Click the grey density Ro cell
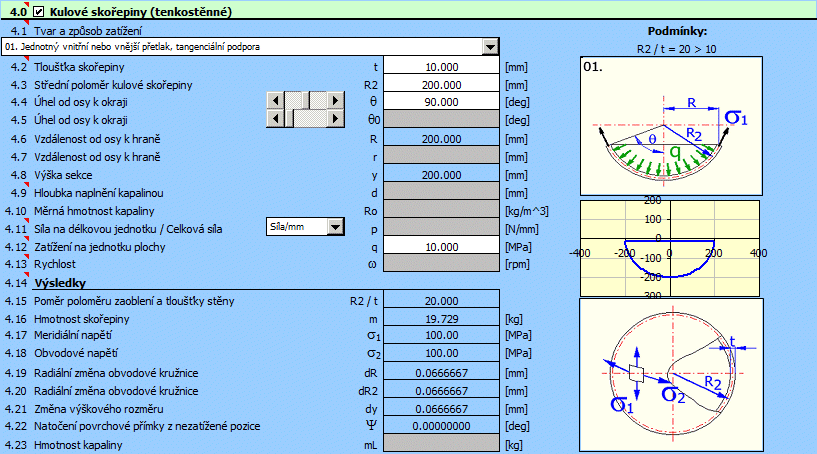This screenshot has width=817, height=454. [x=441, y=211]
